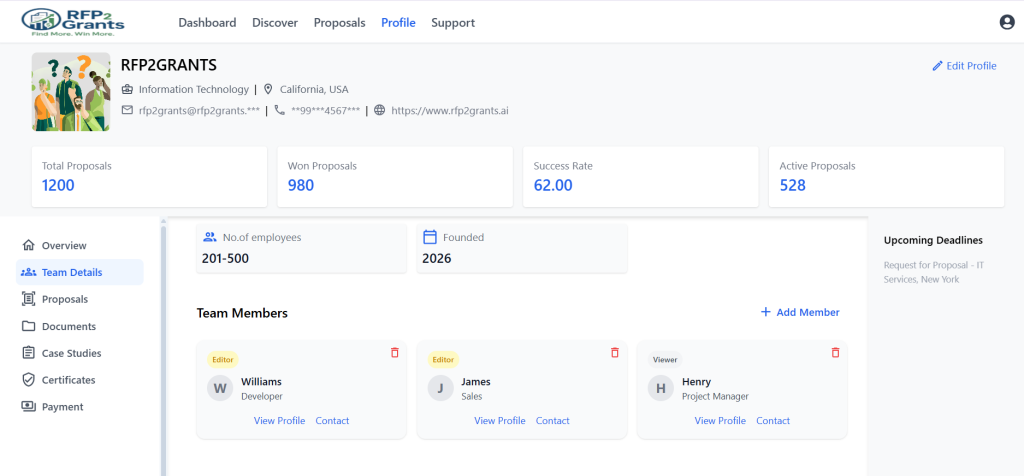Click the RFP2Grants logo
Image resolution: width=1024 pixels, height=476 pixels.
[x=76, y=22]
